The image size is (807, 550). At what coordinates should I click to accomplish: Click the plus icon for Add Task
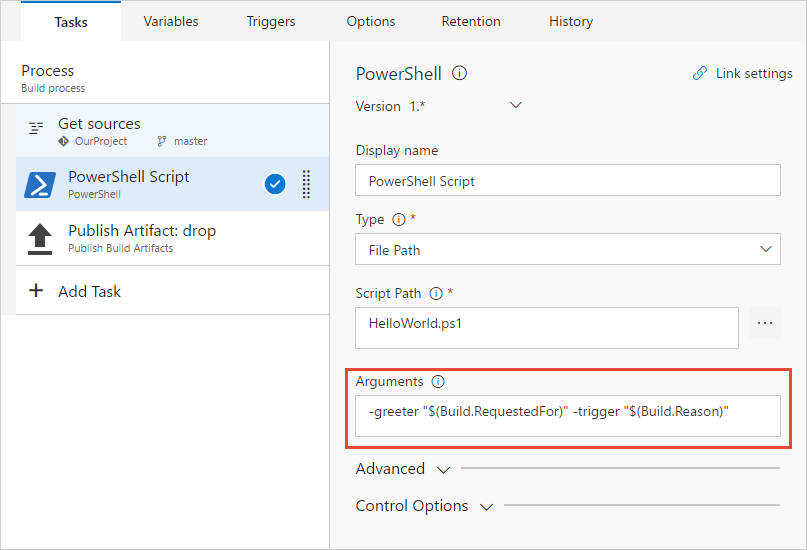click(36, 291)
